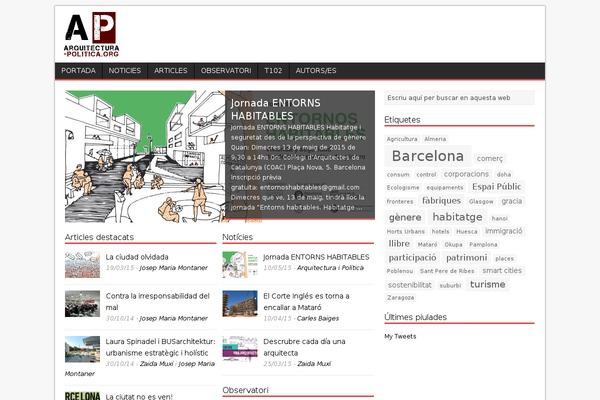Select the hanoi tag
The image size is (600, 400).
tap(499, 219)
